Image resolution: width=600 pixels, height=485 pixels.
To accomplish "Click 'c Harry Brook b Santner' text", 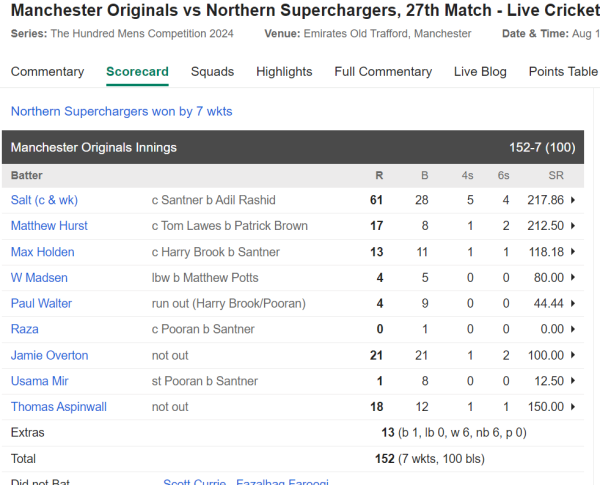I will pyautogui.click(x=215, y=252).
